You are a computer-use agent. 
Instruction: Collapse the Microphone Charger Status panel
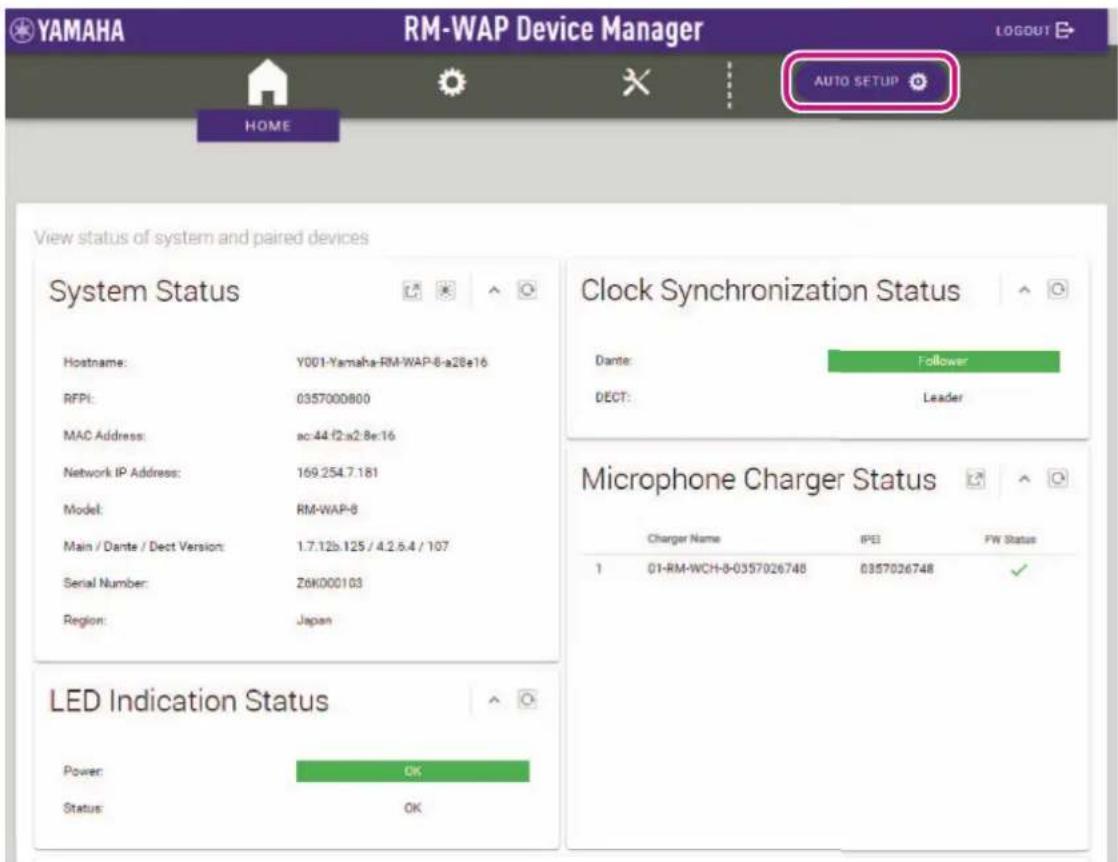tap(1024, 479)
